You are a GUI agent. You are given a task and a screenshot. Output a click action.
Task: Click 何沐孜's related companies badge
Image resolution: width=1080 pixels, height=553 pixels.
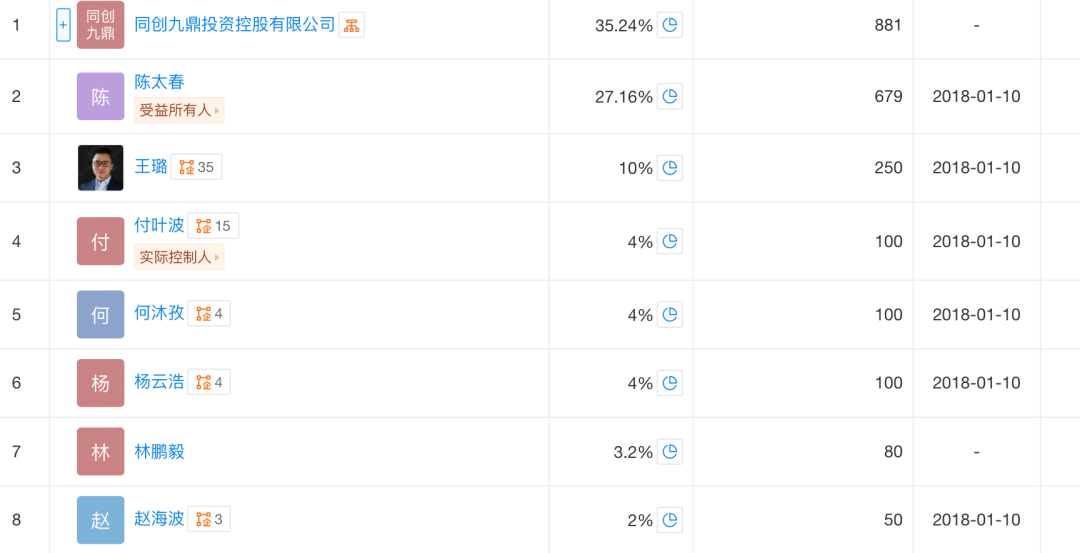[x=209, y=314]
